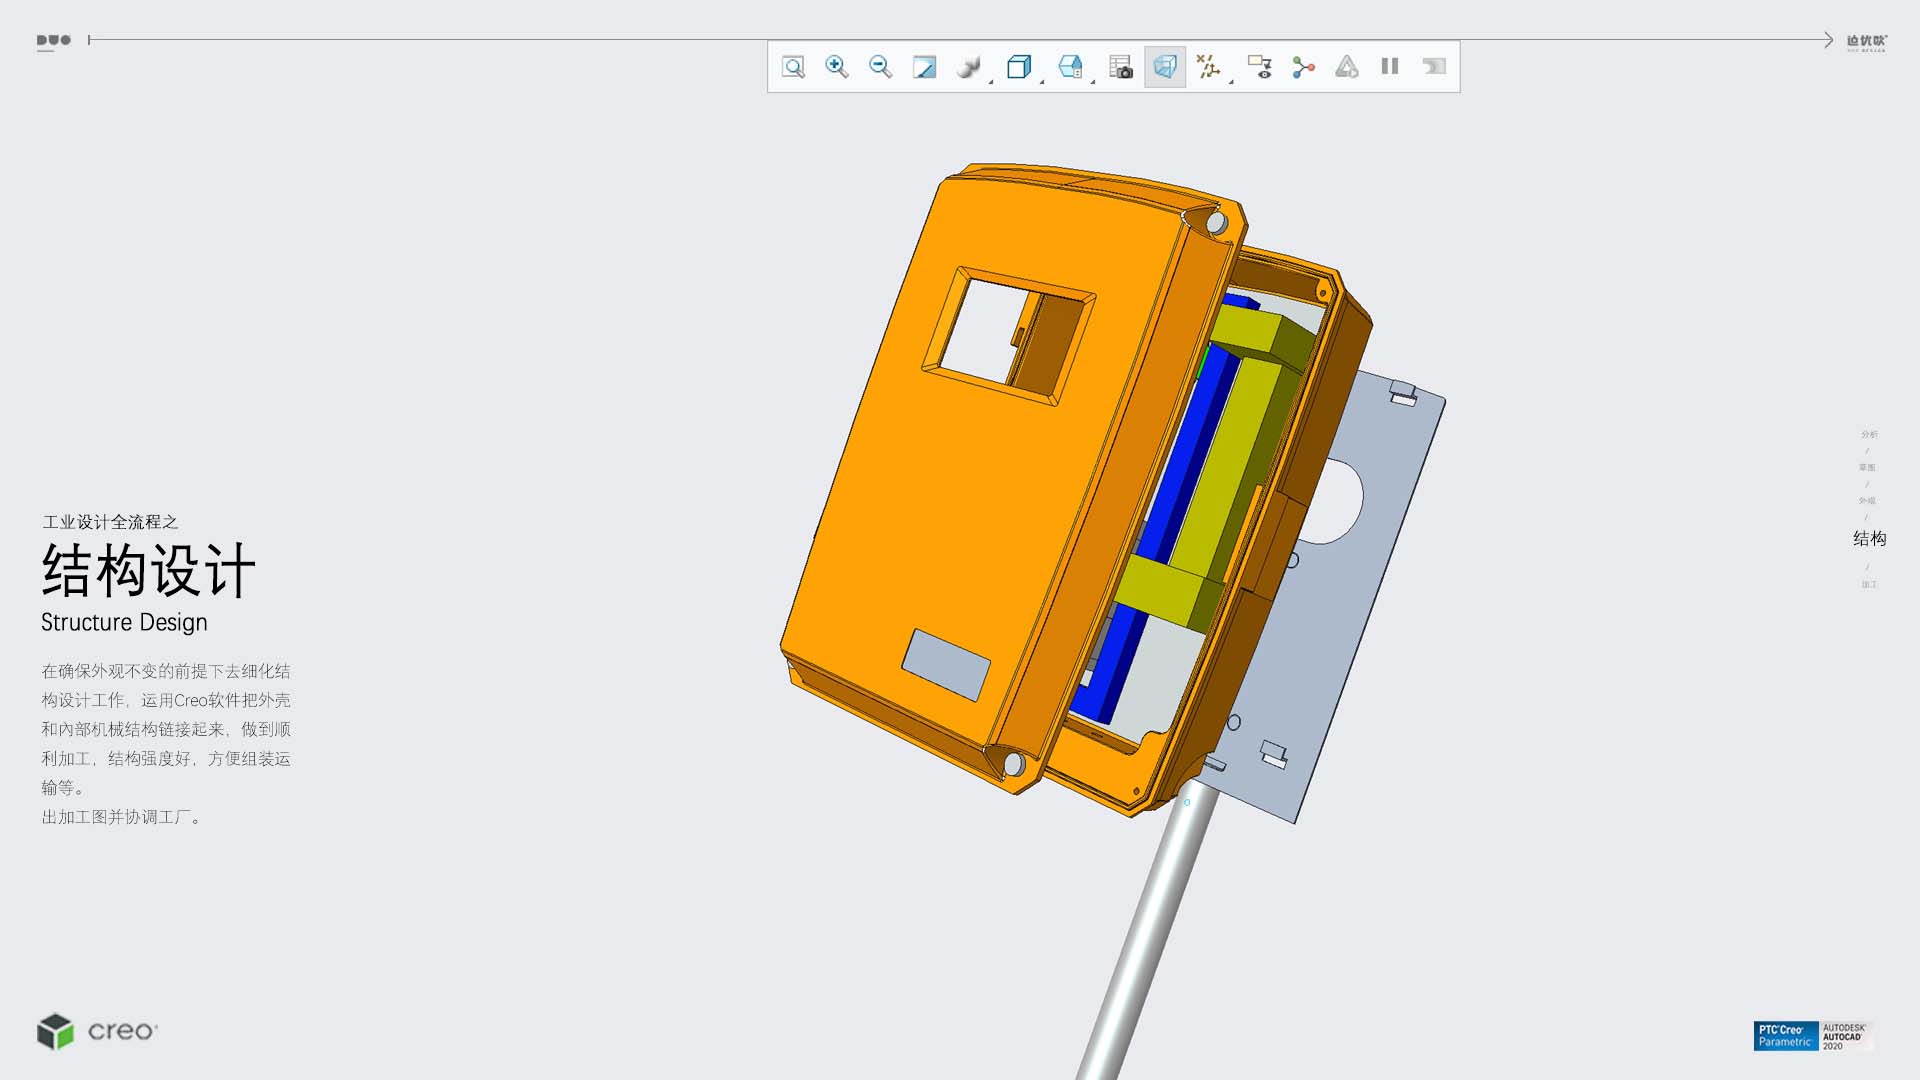The height and width of the screenshot is (1080, 1920).
Task: Click the arrow at timeline's right end
Action: 1827,40
